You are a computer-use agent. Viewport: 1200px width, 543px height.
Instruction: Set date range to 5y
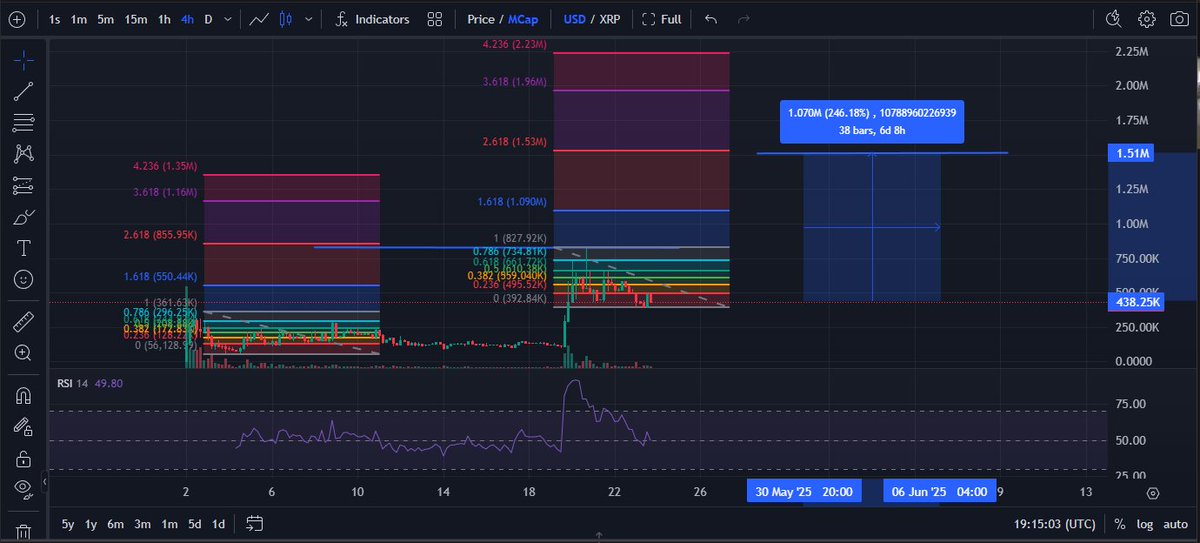click(67, 524)
